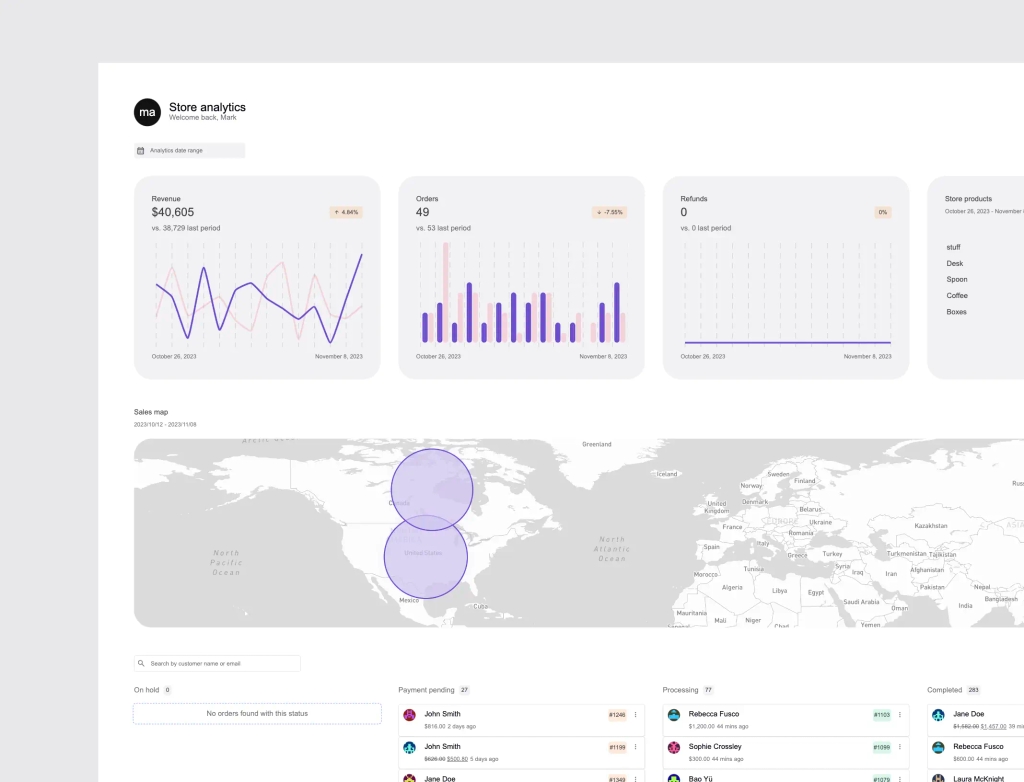Click the 'vs. 0 last period' text
This screenshot has width=1024, height=782.
tap(705, 228)
